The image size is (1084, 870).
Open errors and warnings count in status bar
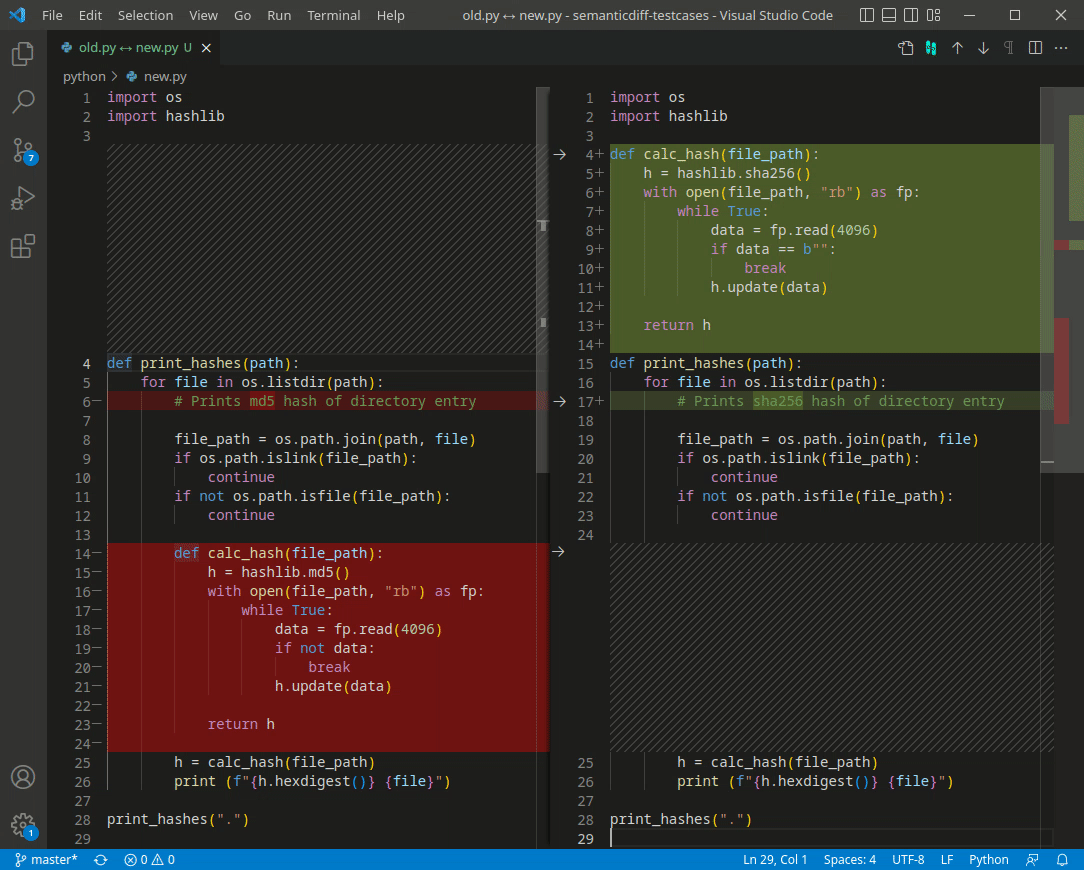click(x=149, y=860)
